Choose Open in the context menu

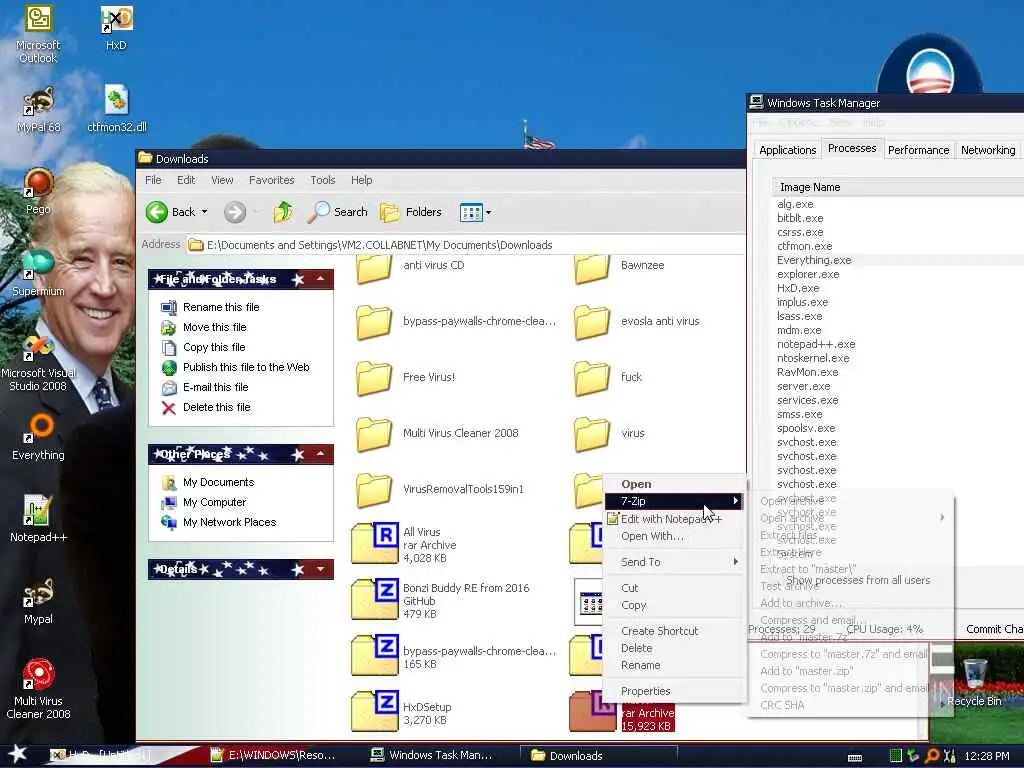click(675, 484)
